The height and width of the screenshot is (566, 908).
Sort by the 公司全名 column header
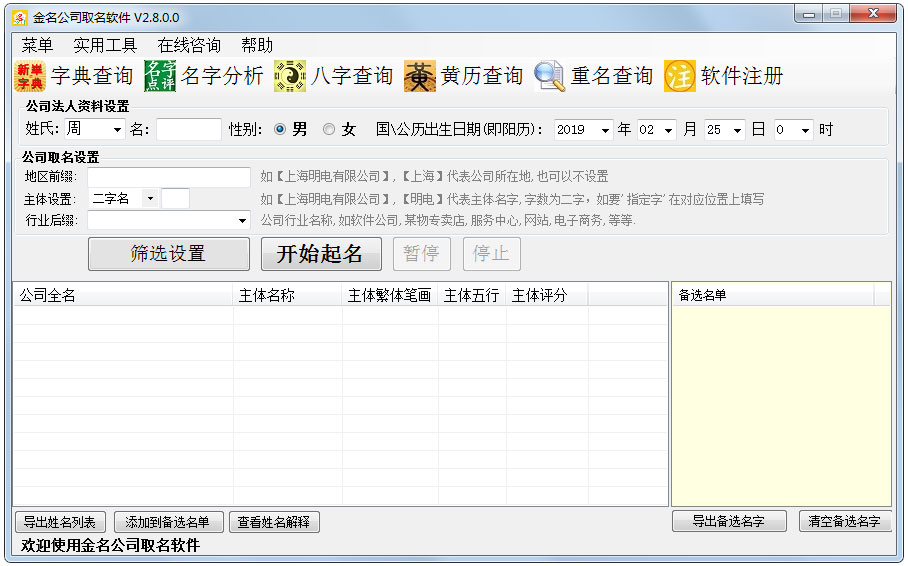123,295
